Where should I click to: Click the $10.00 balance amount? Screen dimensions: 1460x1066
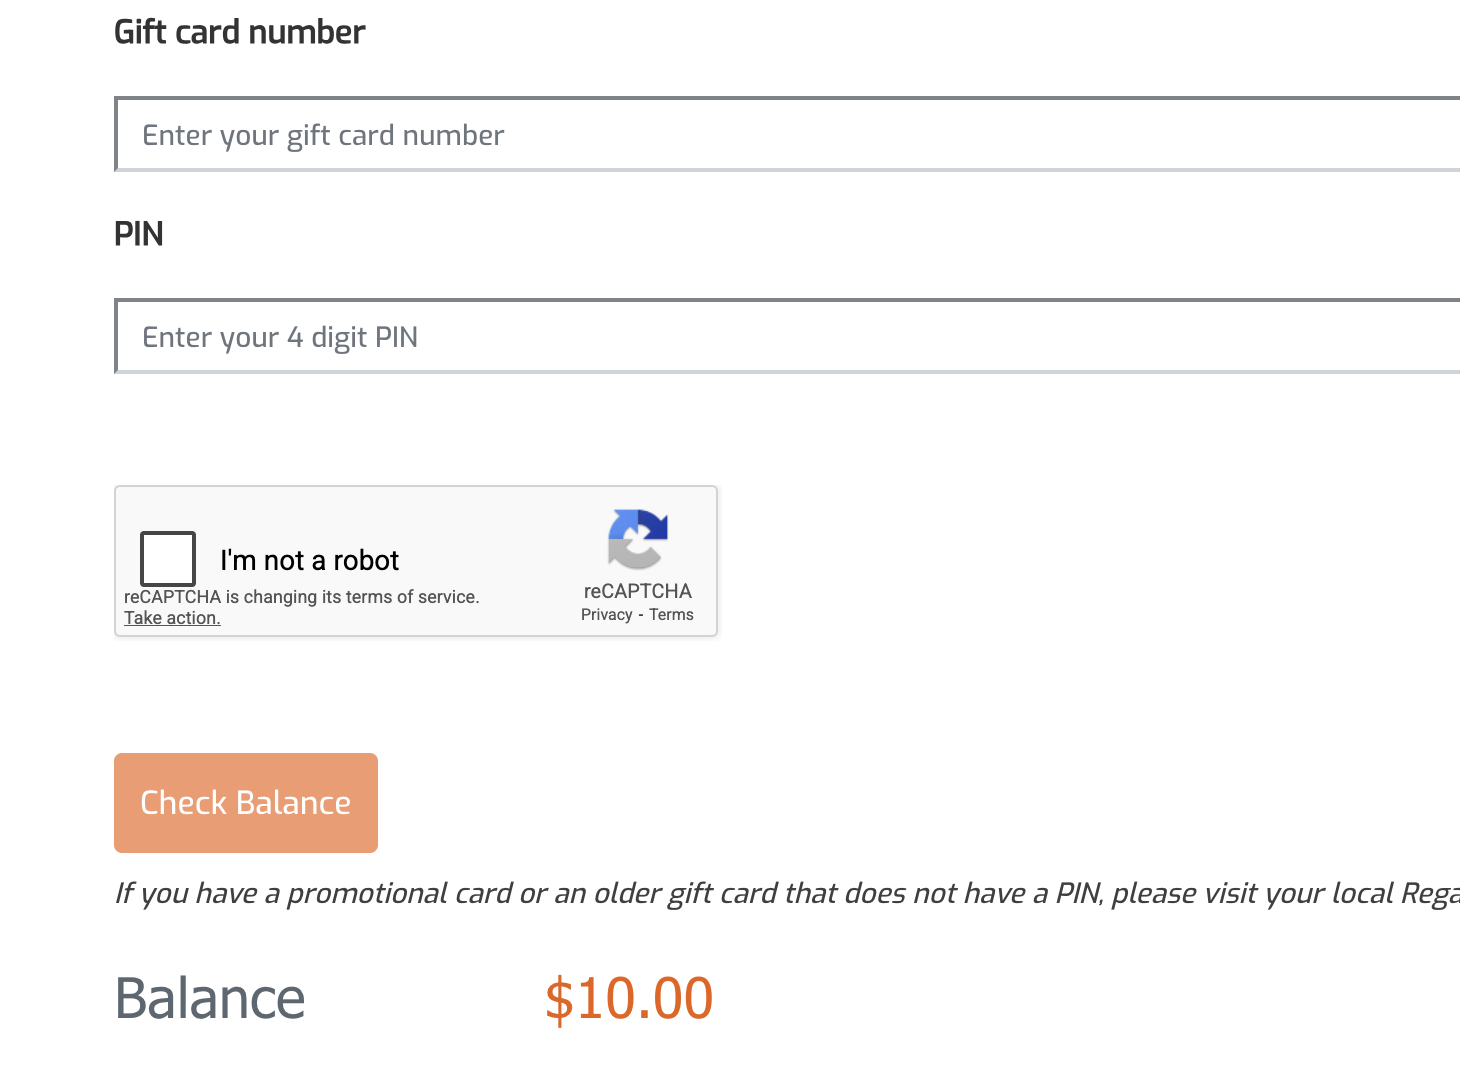(x=629, y=998)
